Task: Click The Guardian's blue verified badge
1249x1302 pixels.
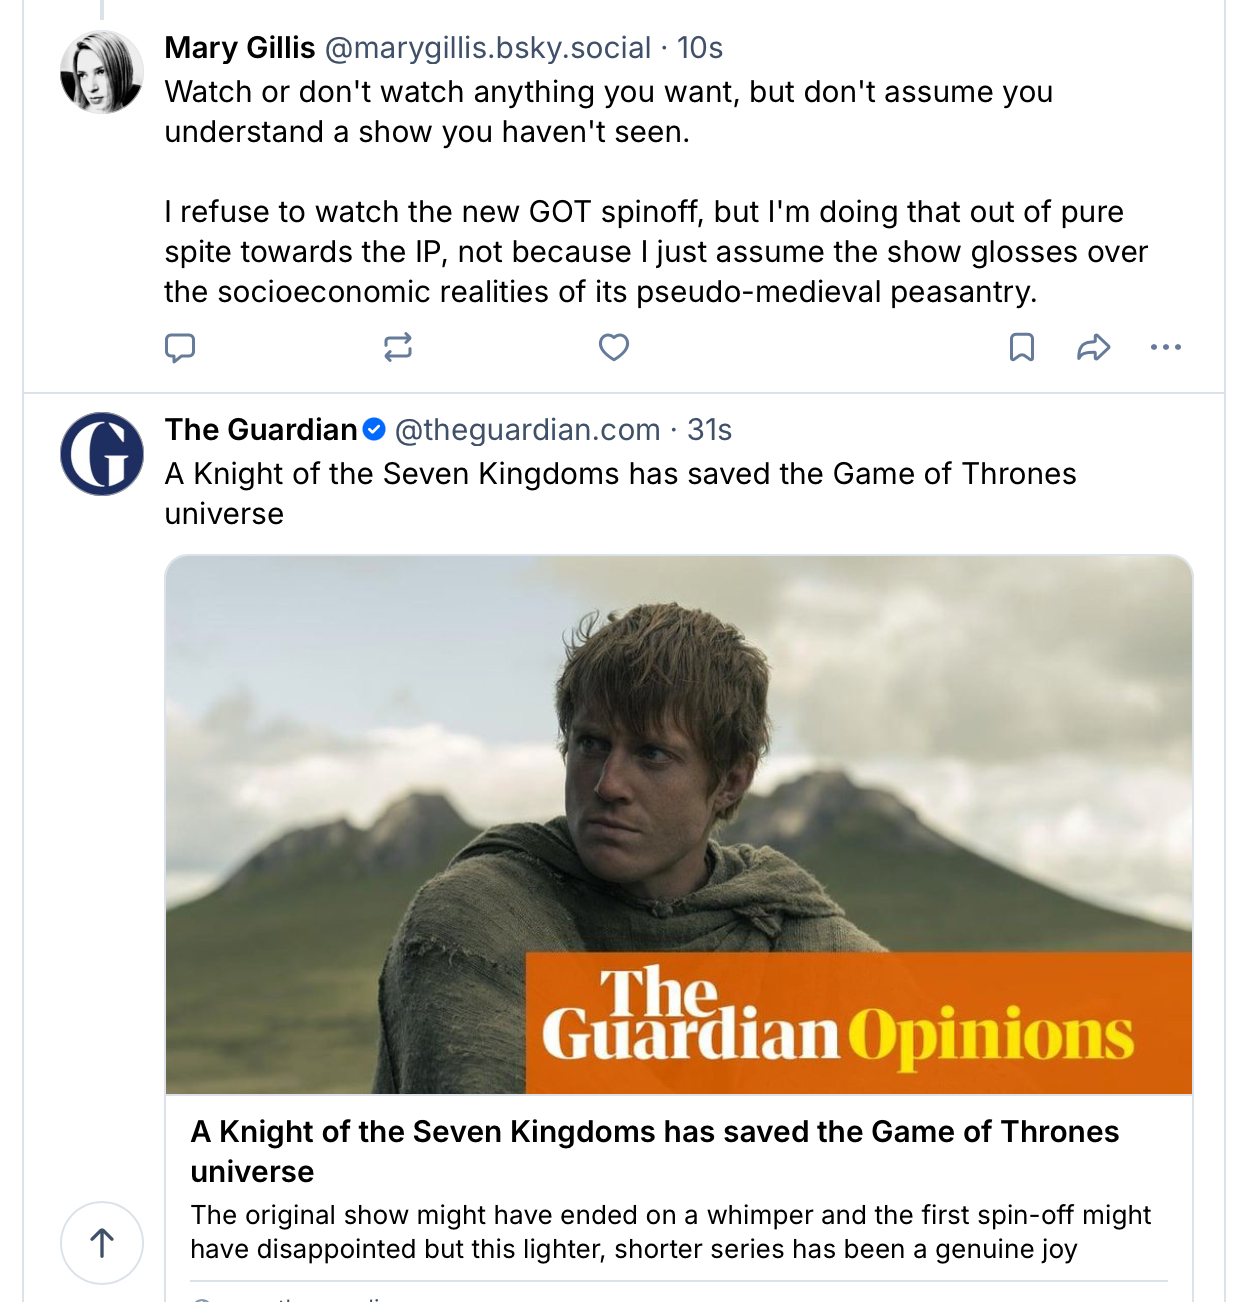Action: tap(374, 430)
